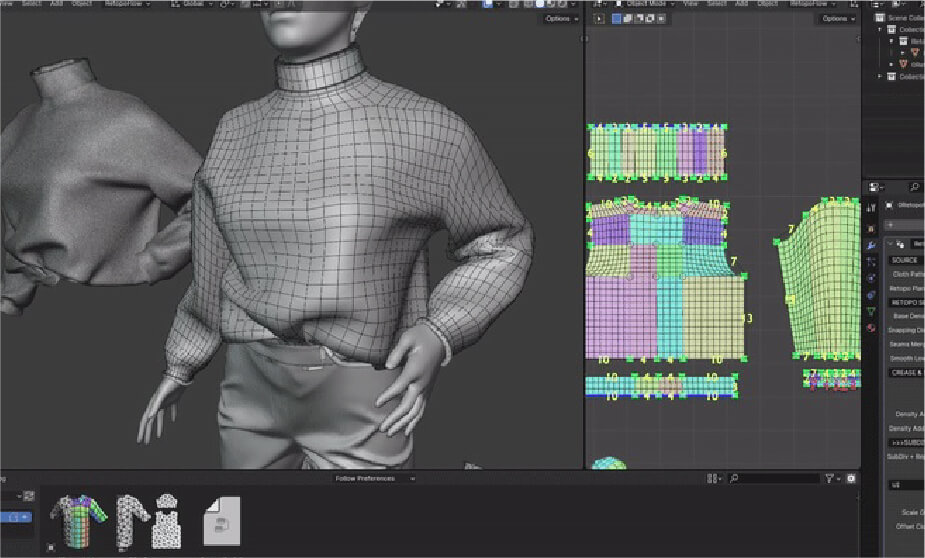This screenshot has width=925, height=558.
Task: Click the CREASE section button
Action: pos(904,372)
